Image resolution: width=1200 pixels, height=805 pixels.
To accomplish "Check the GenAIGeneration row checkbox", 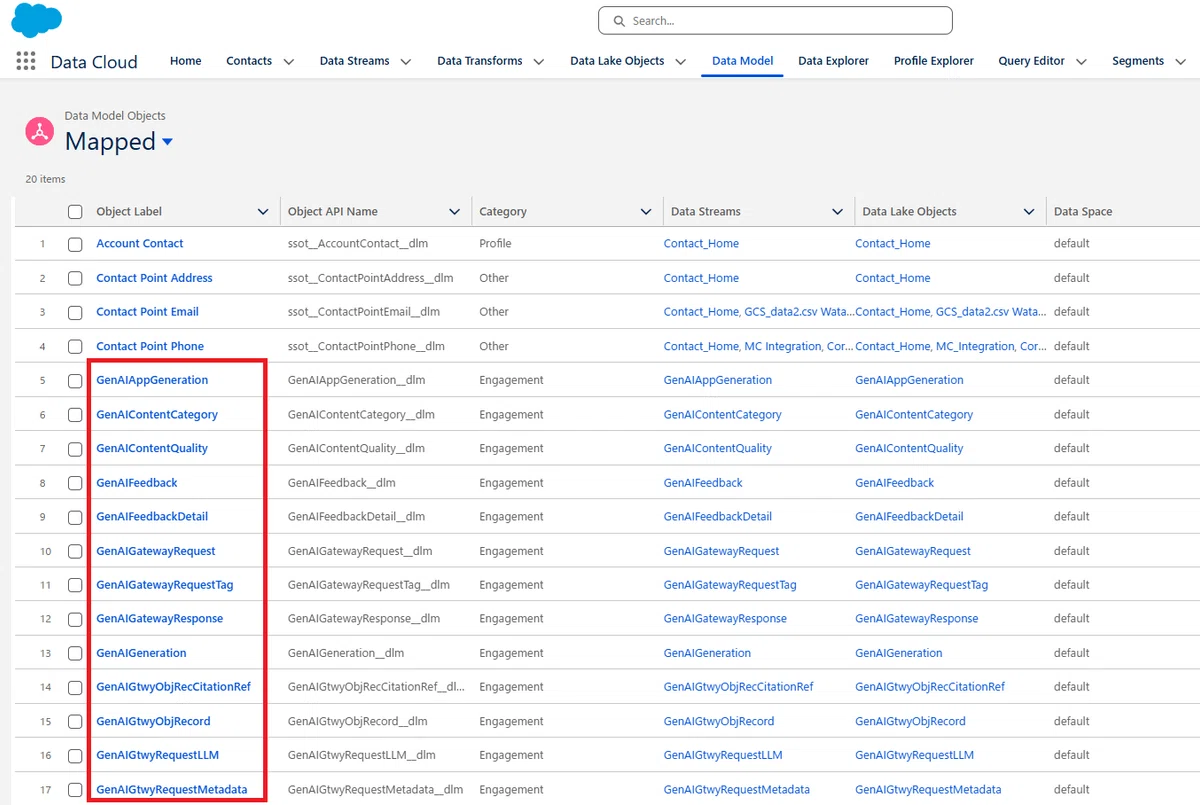I will [75, 653].
